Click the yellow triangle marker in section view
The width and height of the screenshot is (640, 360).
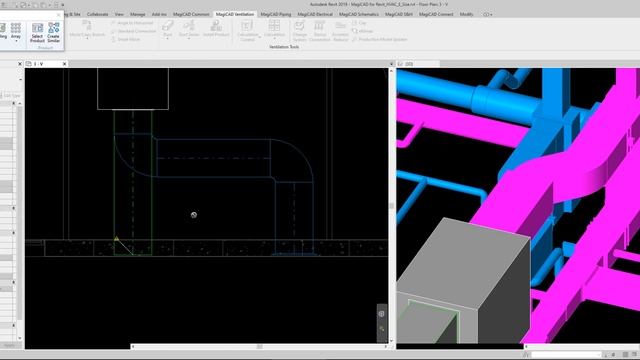pyautogui.click(x=116, y=238)
